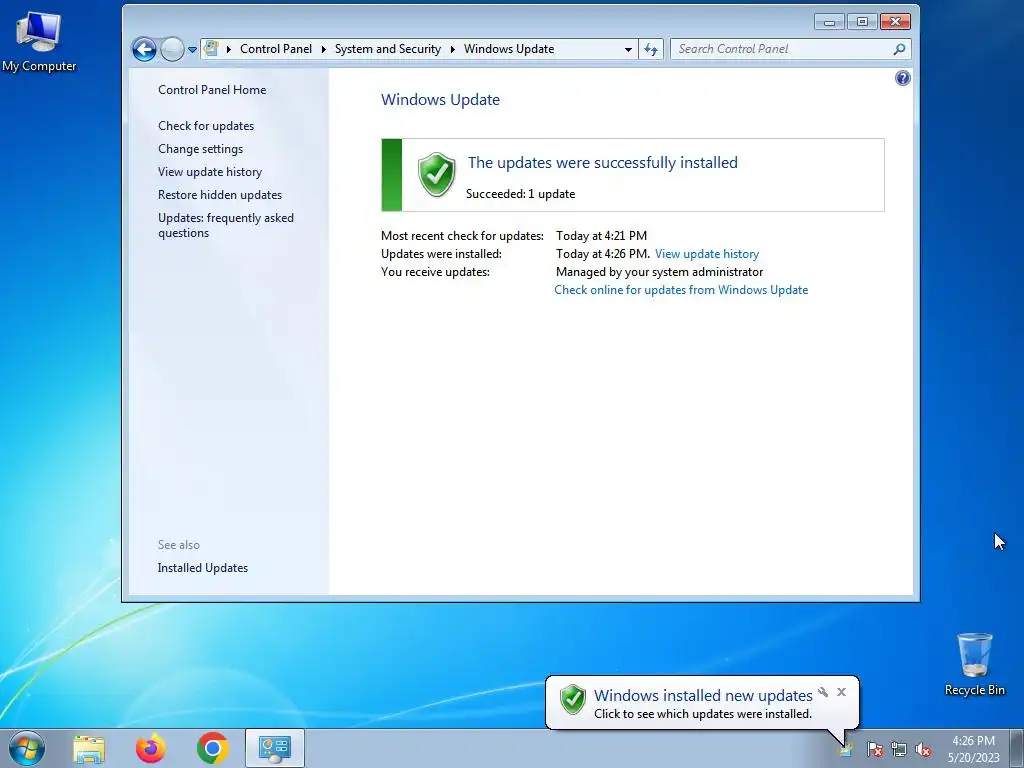Click the 'Succeeded: 1 update' text
The width and height of the screenshot is (1024, 768).
520,194
